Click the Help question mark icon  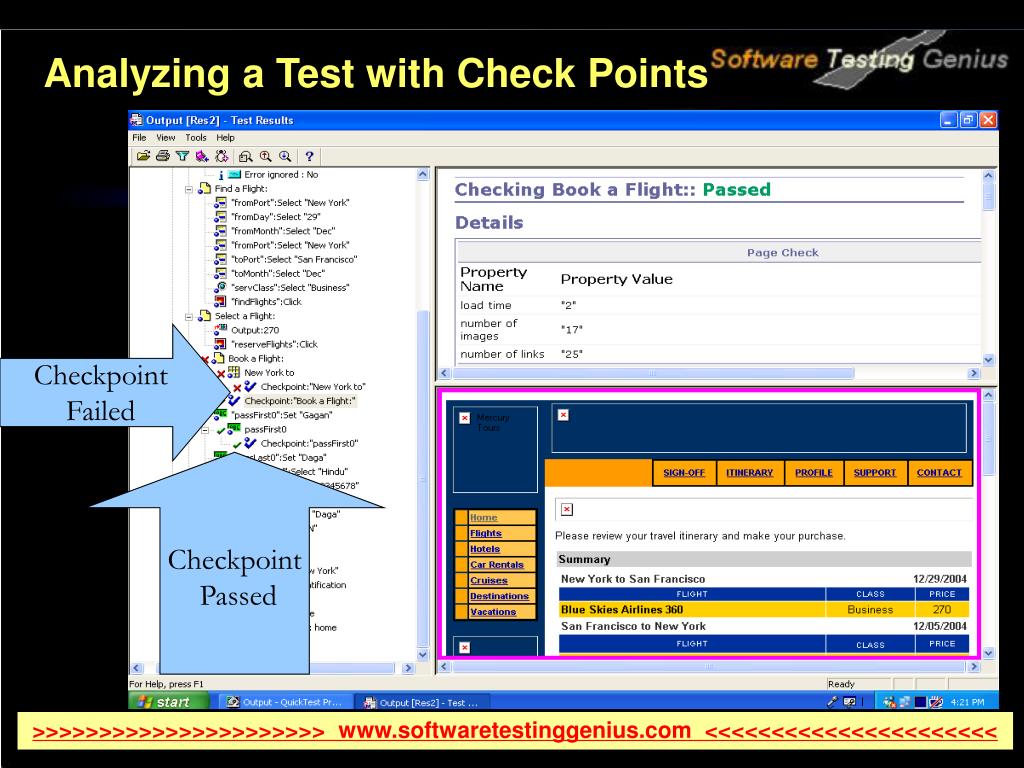pos(309,156)
